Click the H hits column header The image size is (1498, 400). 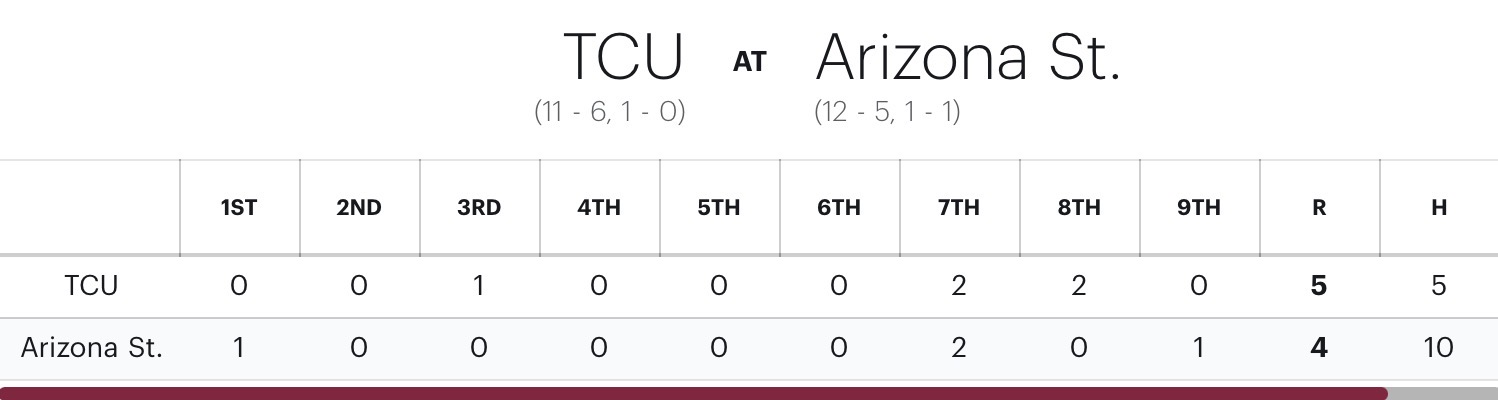(1439, 208)
